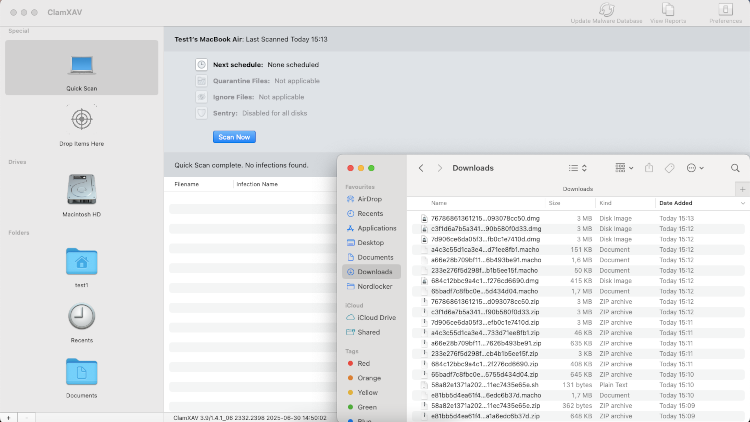The image size is (750, 422).
Task: Go back in Finder Downloads window
Action: pyautogui.click(x=421, y=168)
